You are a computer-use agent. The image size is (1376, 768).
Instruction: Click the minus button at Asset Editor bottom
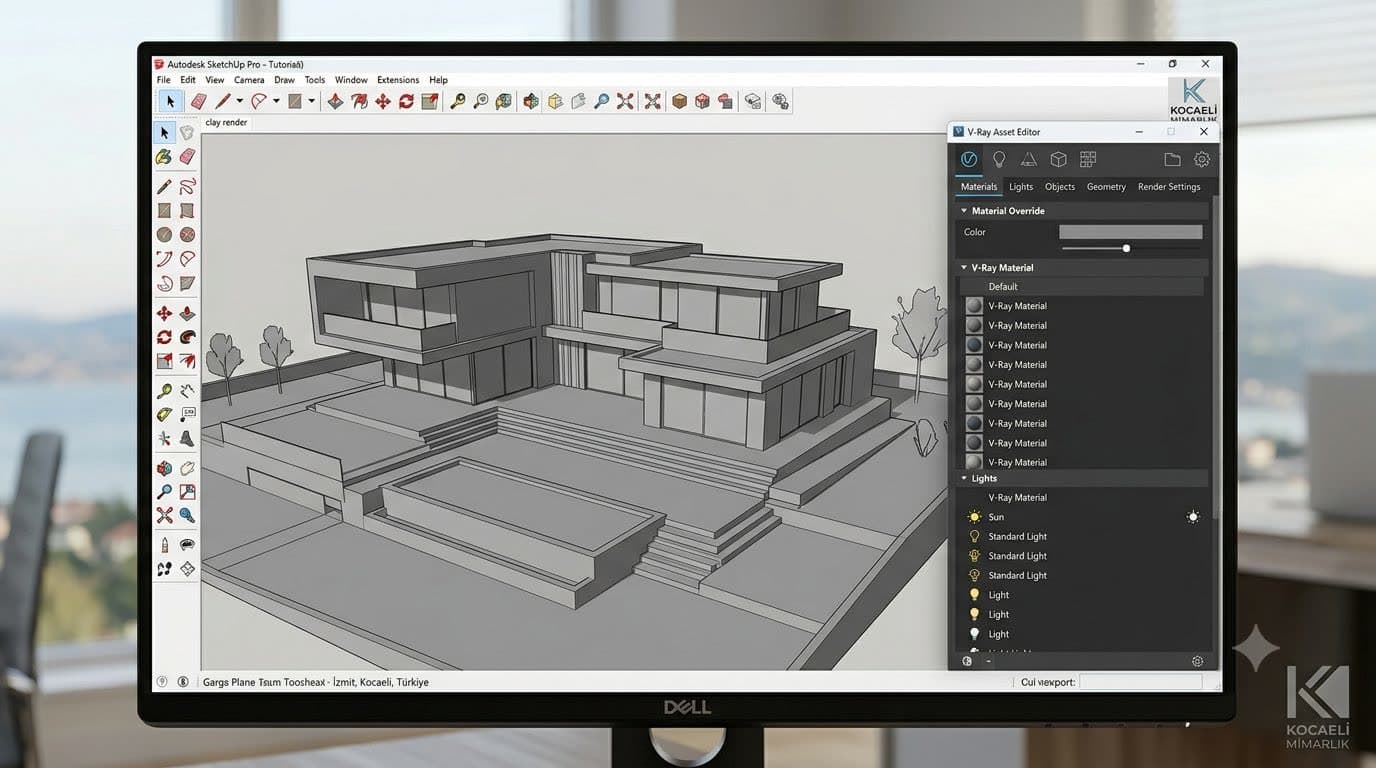988,661
